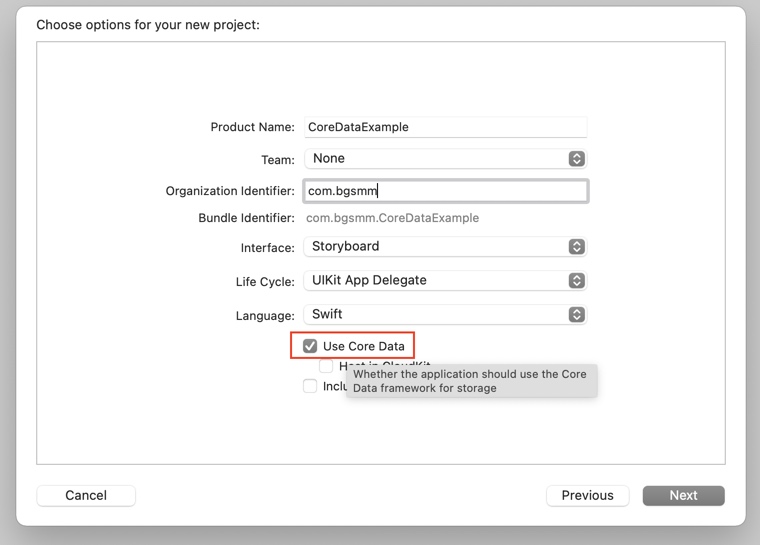Click into the Product Name field
This screenshot has width=760, height=545.
(x=445, y=127)
